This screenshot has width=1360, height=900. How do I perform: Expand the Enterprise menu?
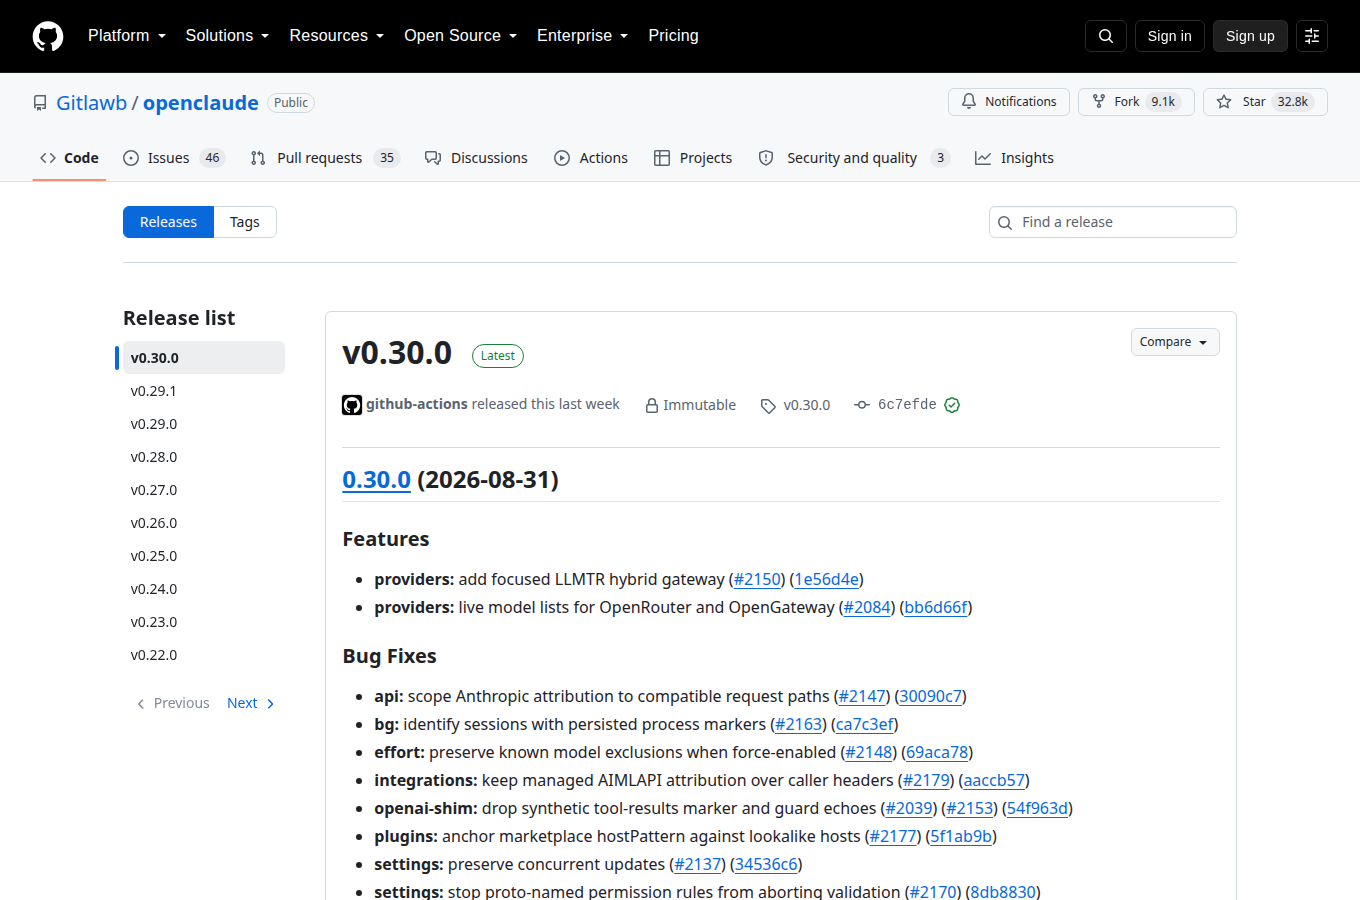(x=583, y=35)
